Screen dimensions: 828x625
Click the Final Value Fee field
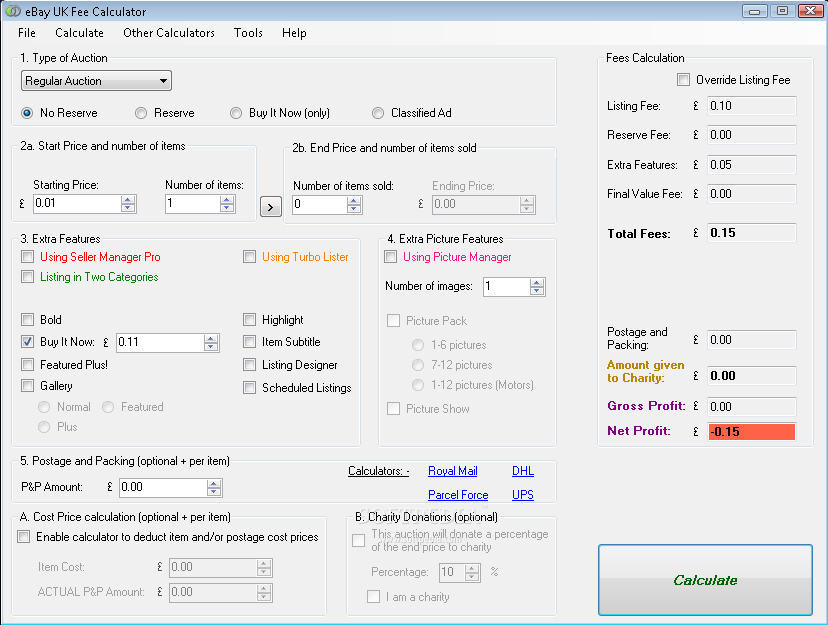pyautogui.click(x=751, y=194)
